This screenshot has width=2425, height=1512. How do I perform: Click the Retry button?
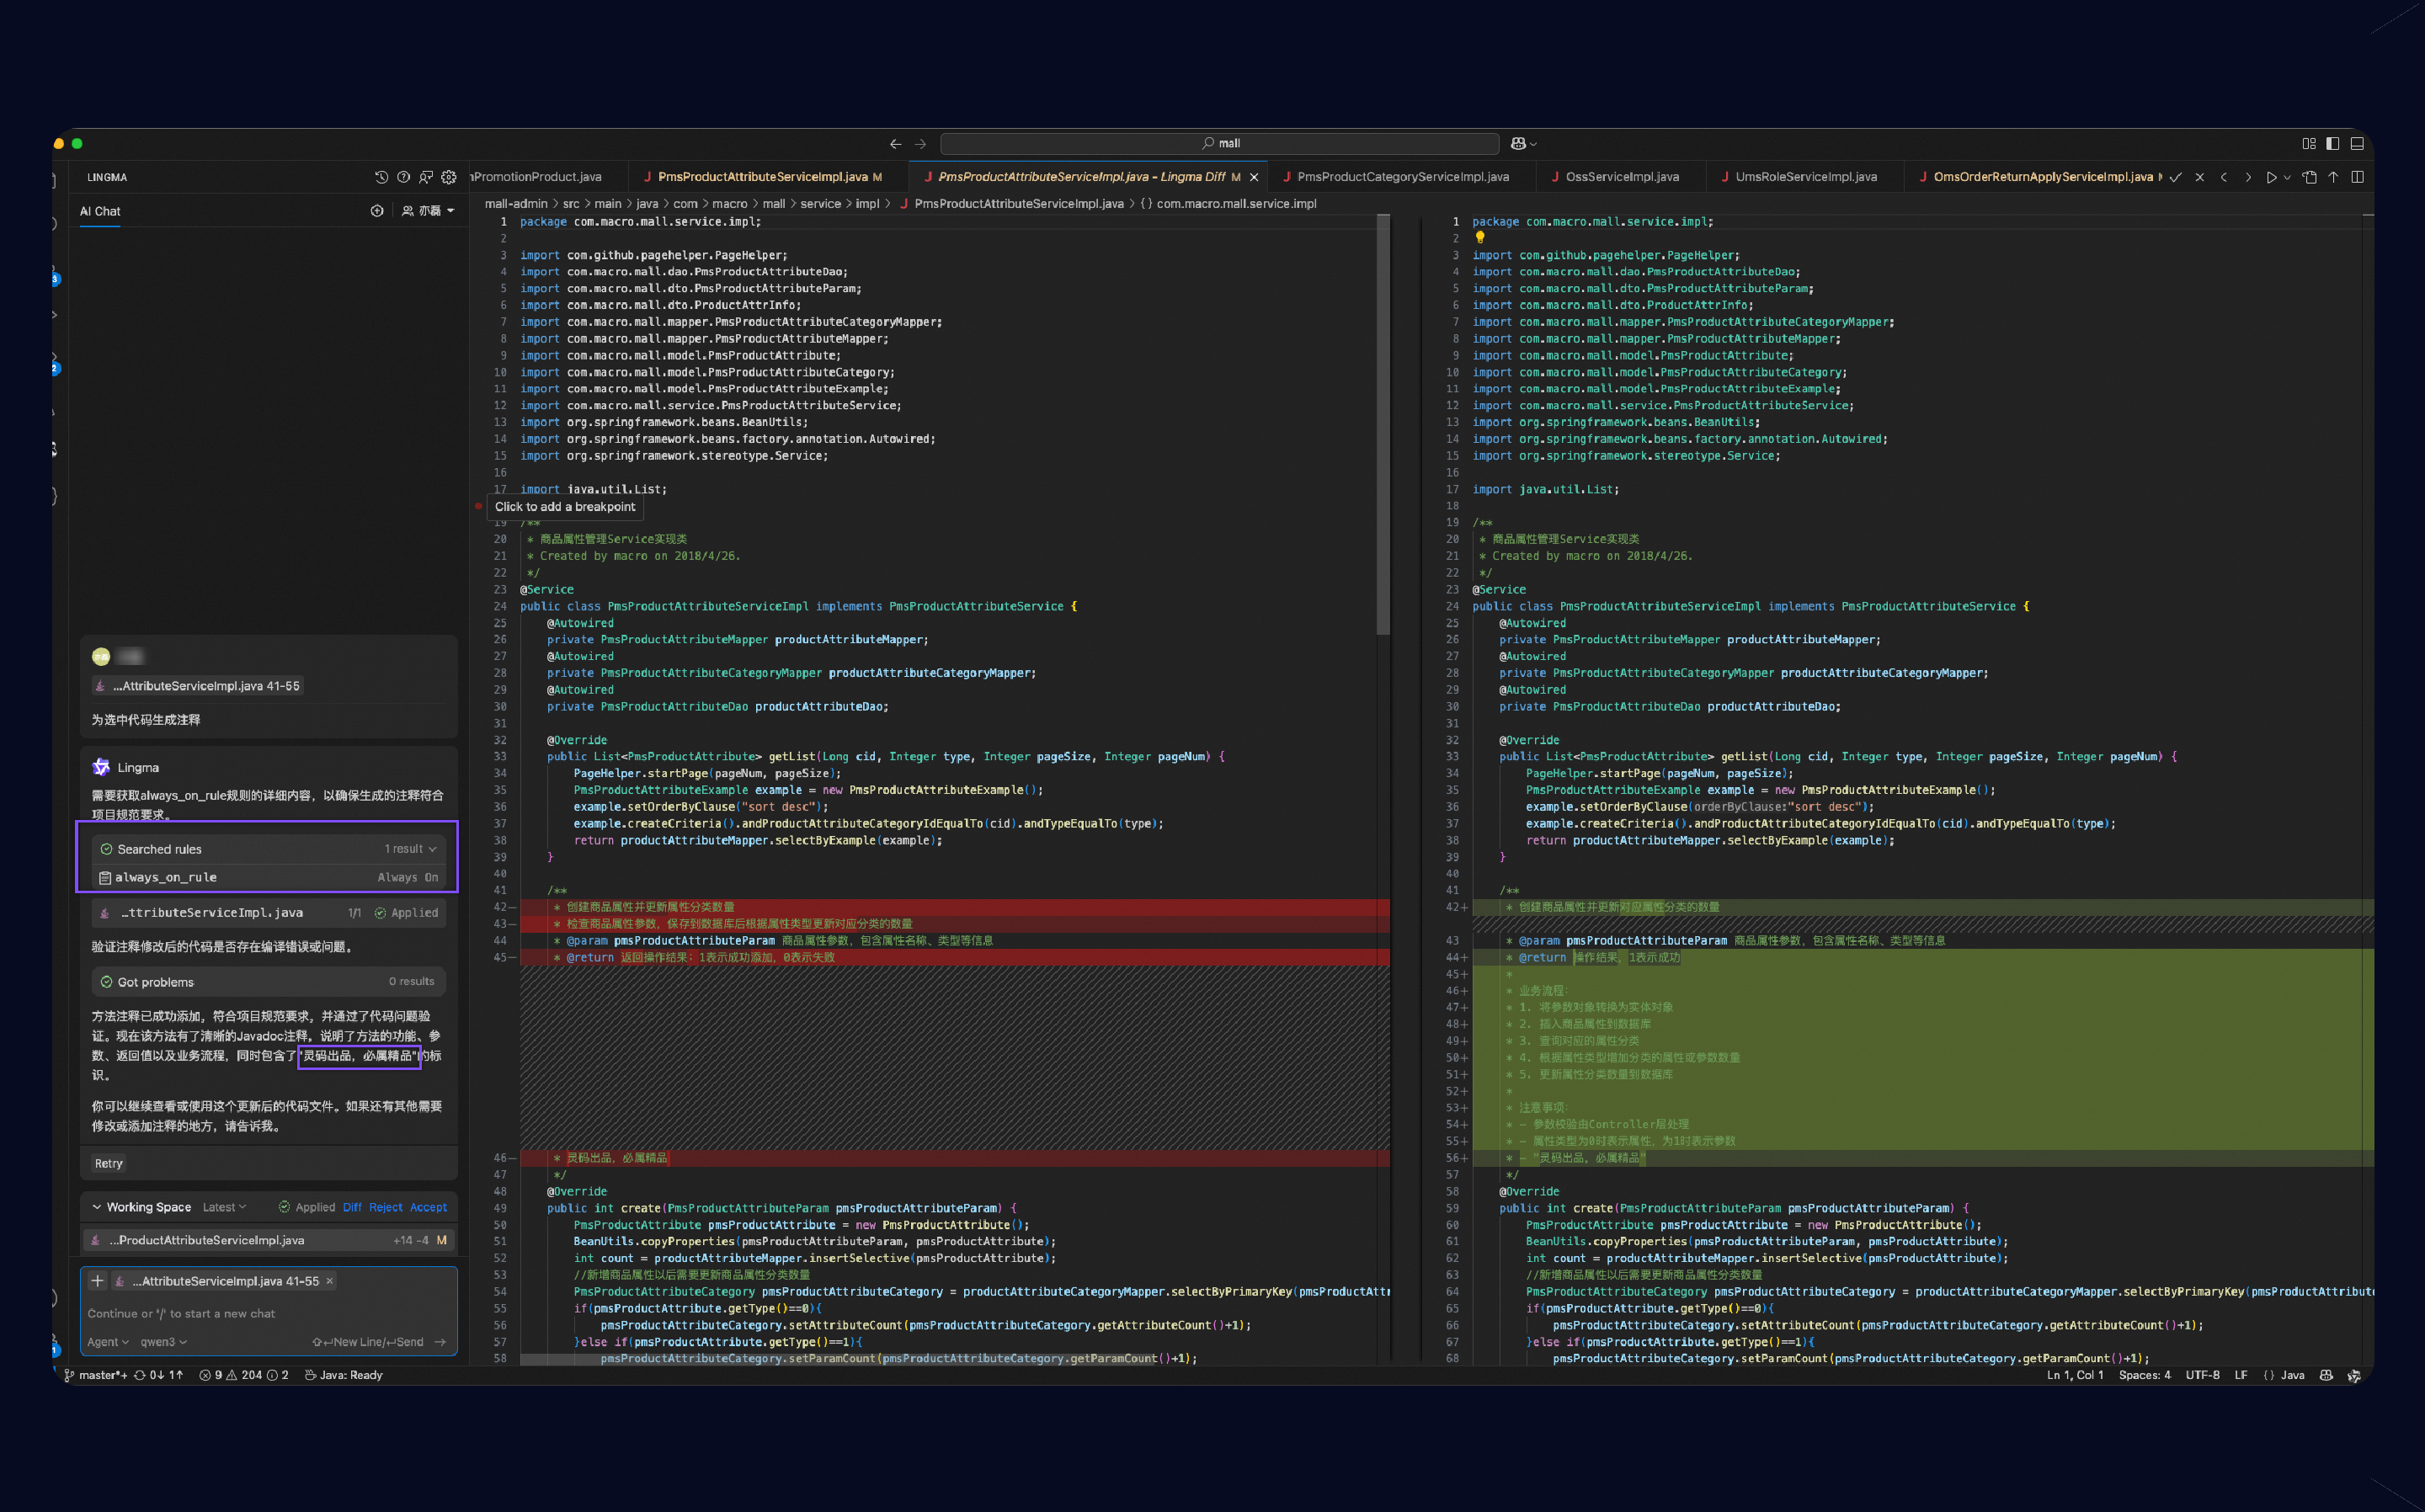coord(109,1163)
